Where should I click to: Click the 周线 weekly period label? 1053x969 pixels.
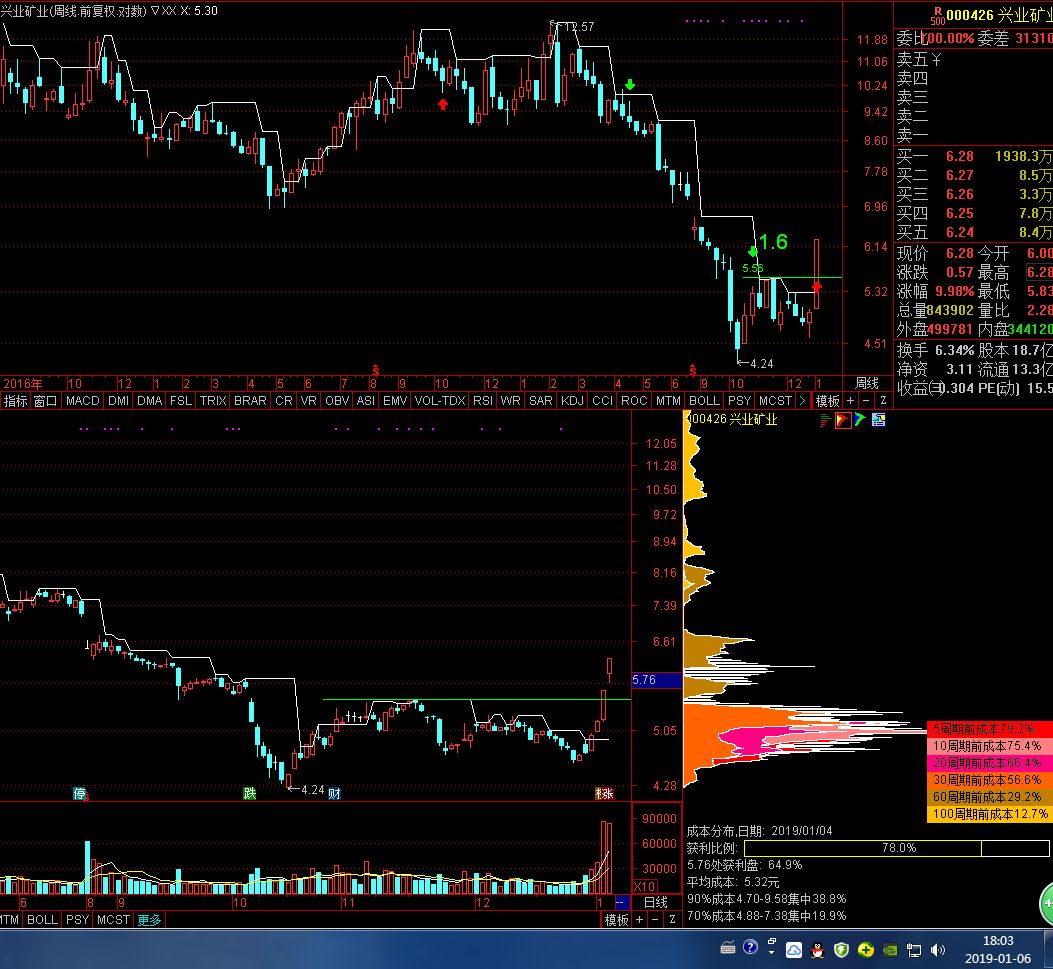pyautogui.click(x=866, y=383)
